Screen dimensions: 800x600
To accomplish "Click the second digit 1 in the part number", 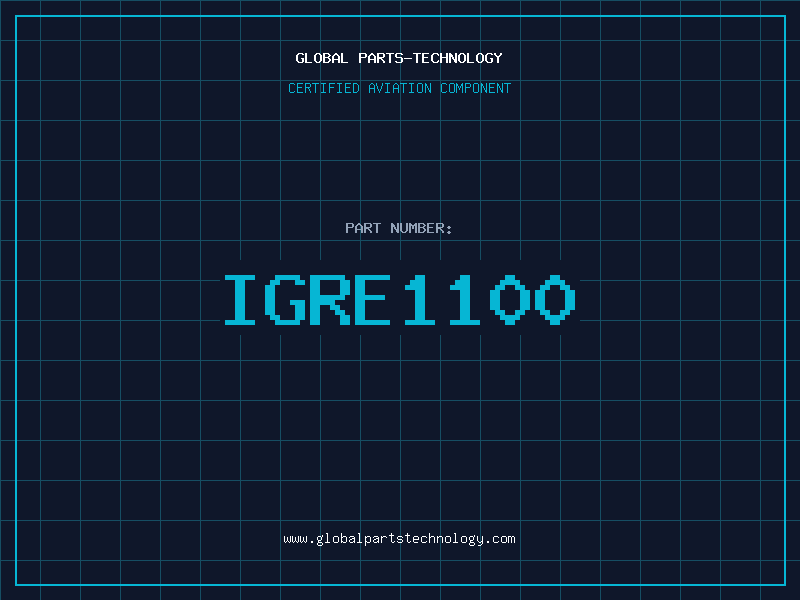I will 466,300.
